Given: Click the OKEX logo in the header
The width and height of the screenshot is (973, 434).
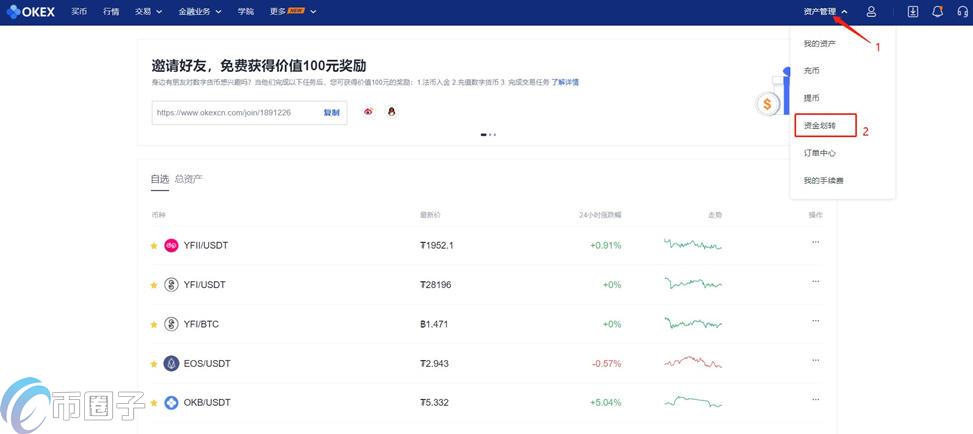Looking at the screenshot, I should (29, 12).
